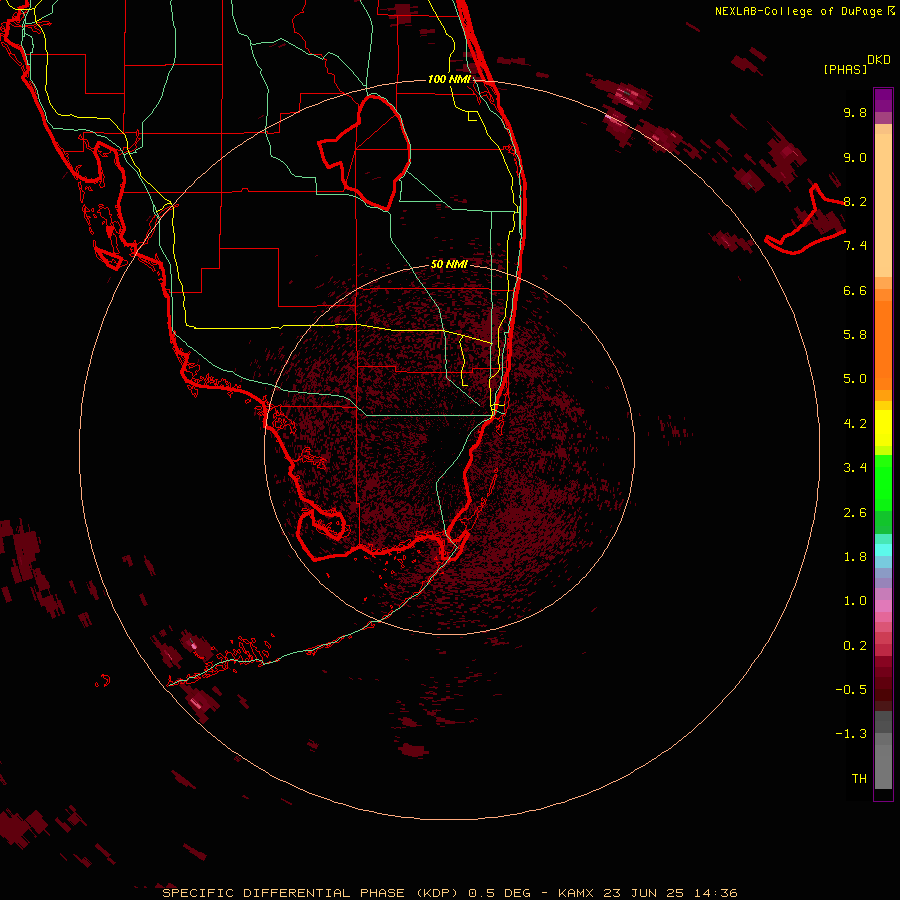Screen dimensions: 900x900
Task: Click the 5.8 color scale value
Action: [855, 335]
